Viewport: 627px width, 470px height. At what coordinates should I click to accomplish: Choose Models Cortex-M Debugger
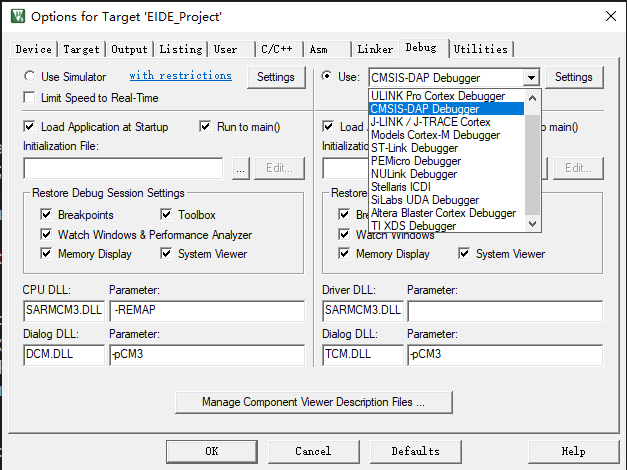(x=446, y=135)
